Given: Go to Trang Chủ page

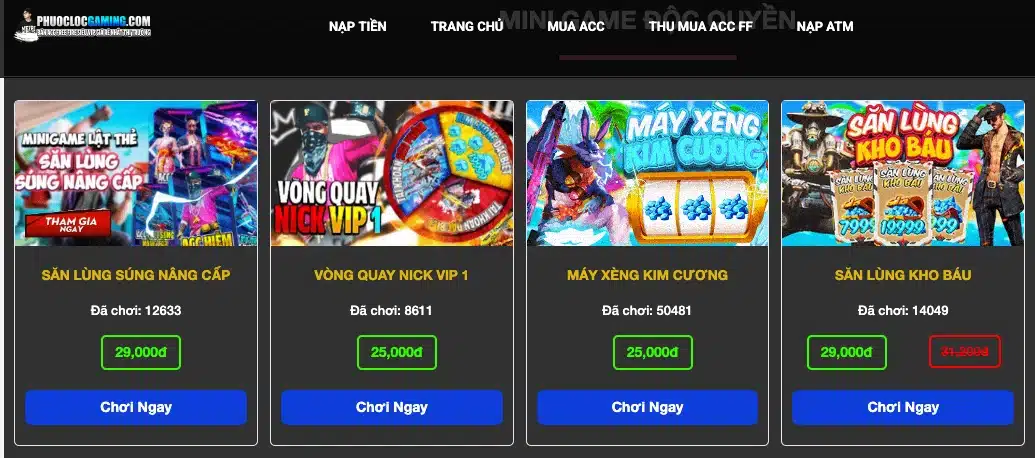Looking at the screenshot, I should pyautogui.click(x=467, y=26).
